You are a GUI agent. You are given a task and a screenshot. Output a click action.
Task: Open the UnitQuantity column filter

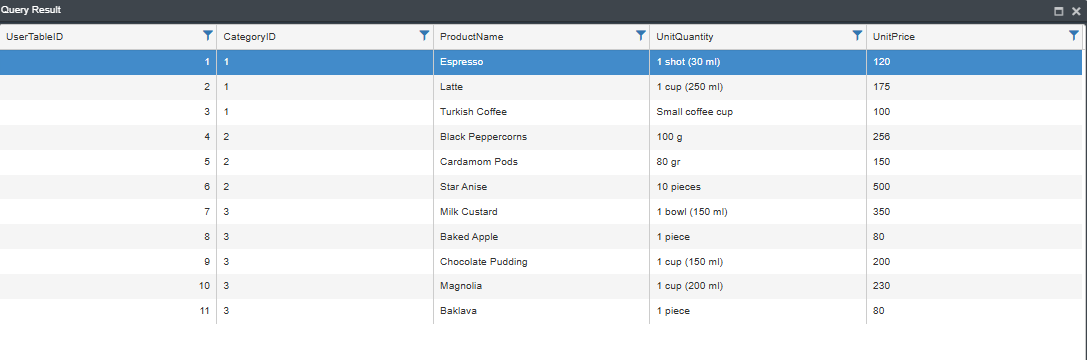click(x=858, y=36)
